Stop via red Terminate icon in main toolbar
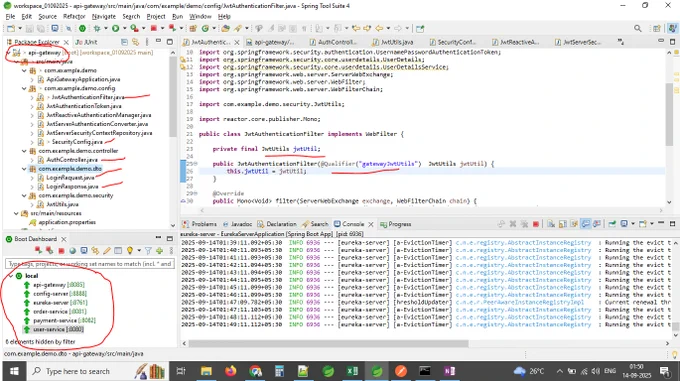Image resolution: width=680 pixels, height=381 pixels. (154, 29)
